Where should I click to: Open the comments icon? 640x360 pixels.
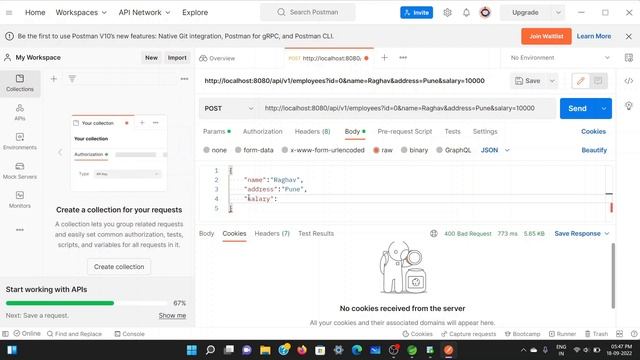pyautogui.click(x=598, y=81)
